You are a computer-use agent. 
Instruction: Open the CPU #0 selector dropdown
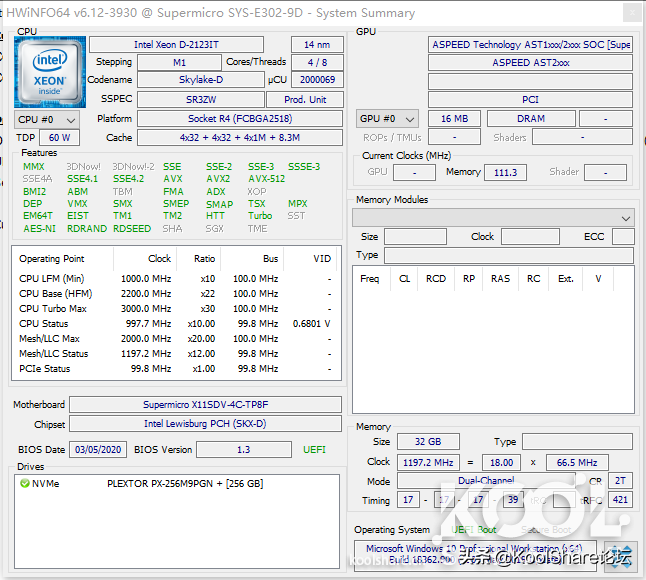(46, 119)
